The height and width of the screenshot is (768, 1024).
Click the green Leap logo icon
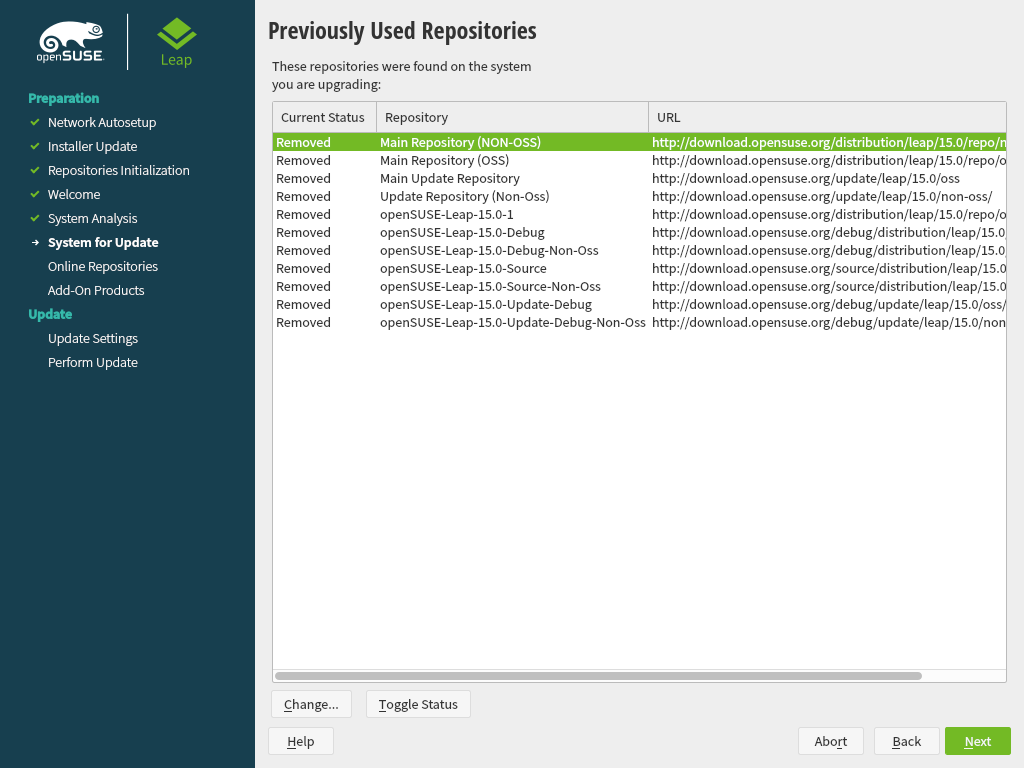click(x=177, y=35)
